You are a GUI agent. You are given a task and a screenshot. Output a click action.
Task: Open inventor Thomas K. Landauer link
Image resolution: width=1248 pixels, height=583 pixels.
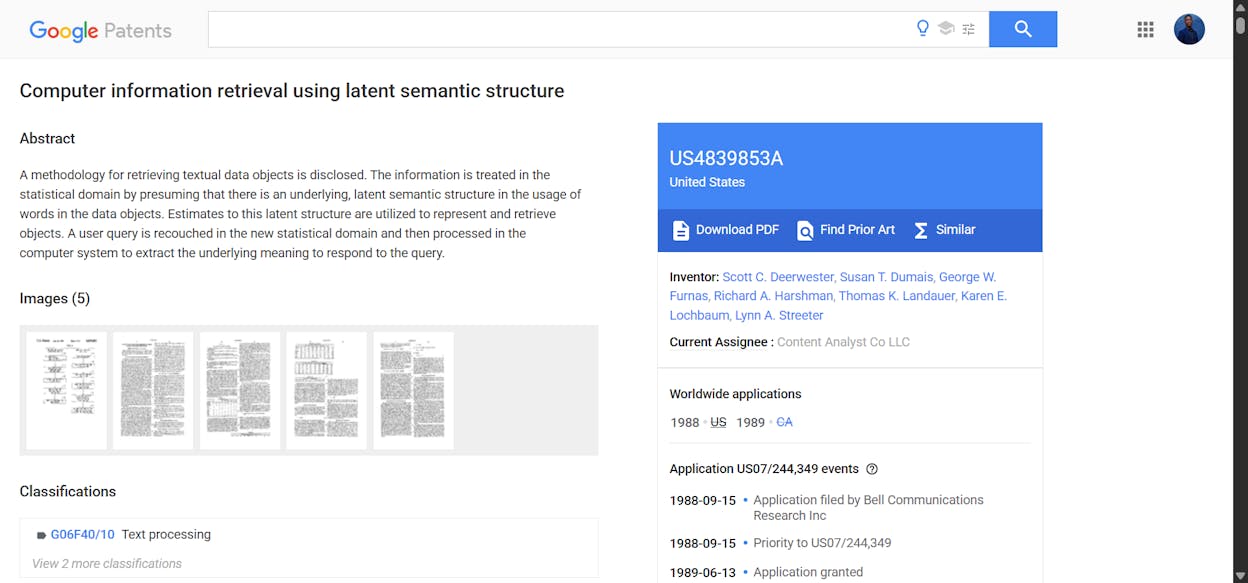pos(897,296)
